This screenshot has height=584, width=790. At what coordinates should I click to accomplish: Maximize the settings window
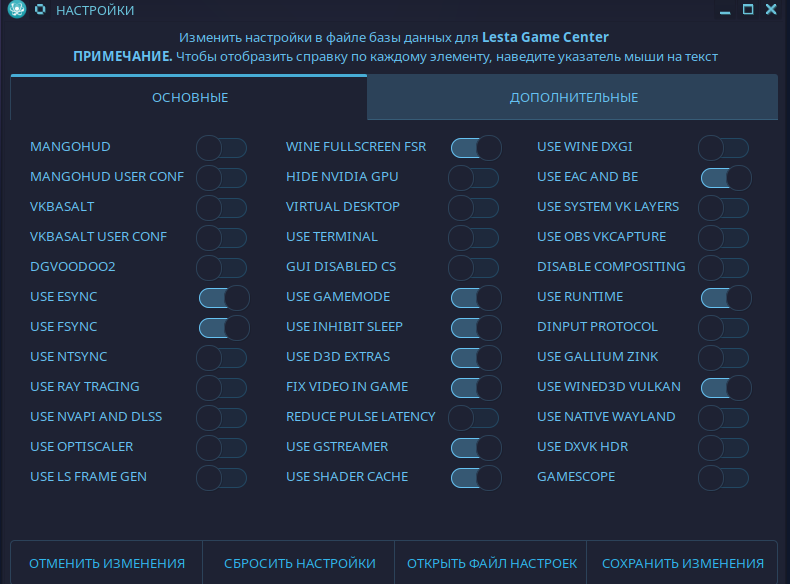(748, 11)
